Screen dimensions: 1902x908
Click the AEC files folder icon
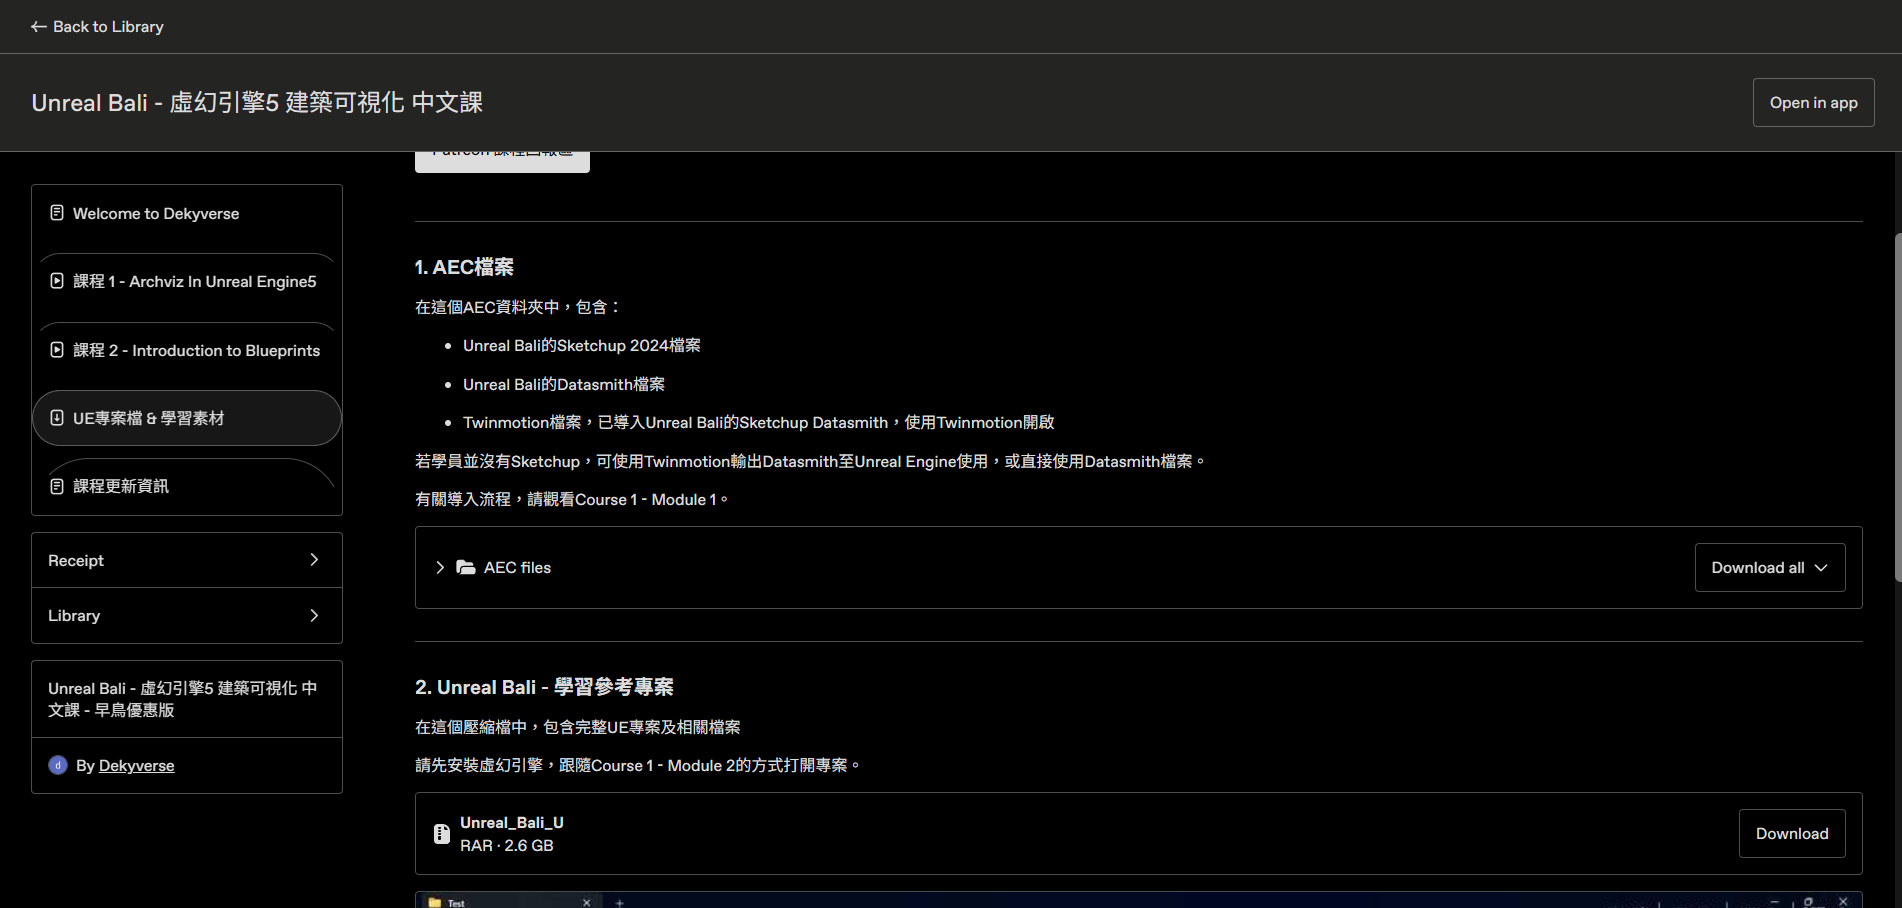(466, 568)
